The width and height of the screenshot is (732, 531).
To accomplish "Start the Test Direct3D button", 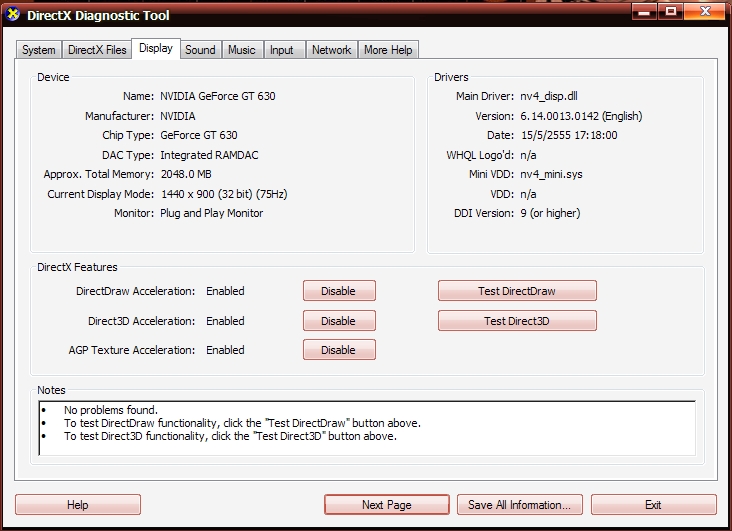I will coord(517,321).
